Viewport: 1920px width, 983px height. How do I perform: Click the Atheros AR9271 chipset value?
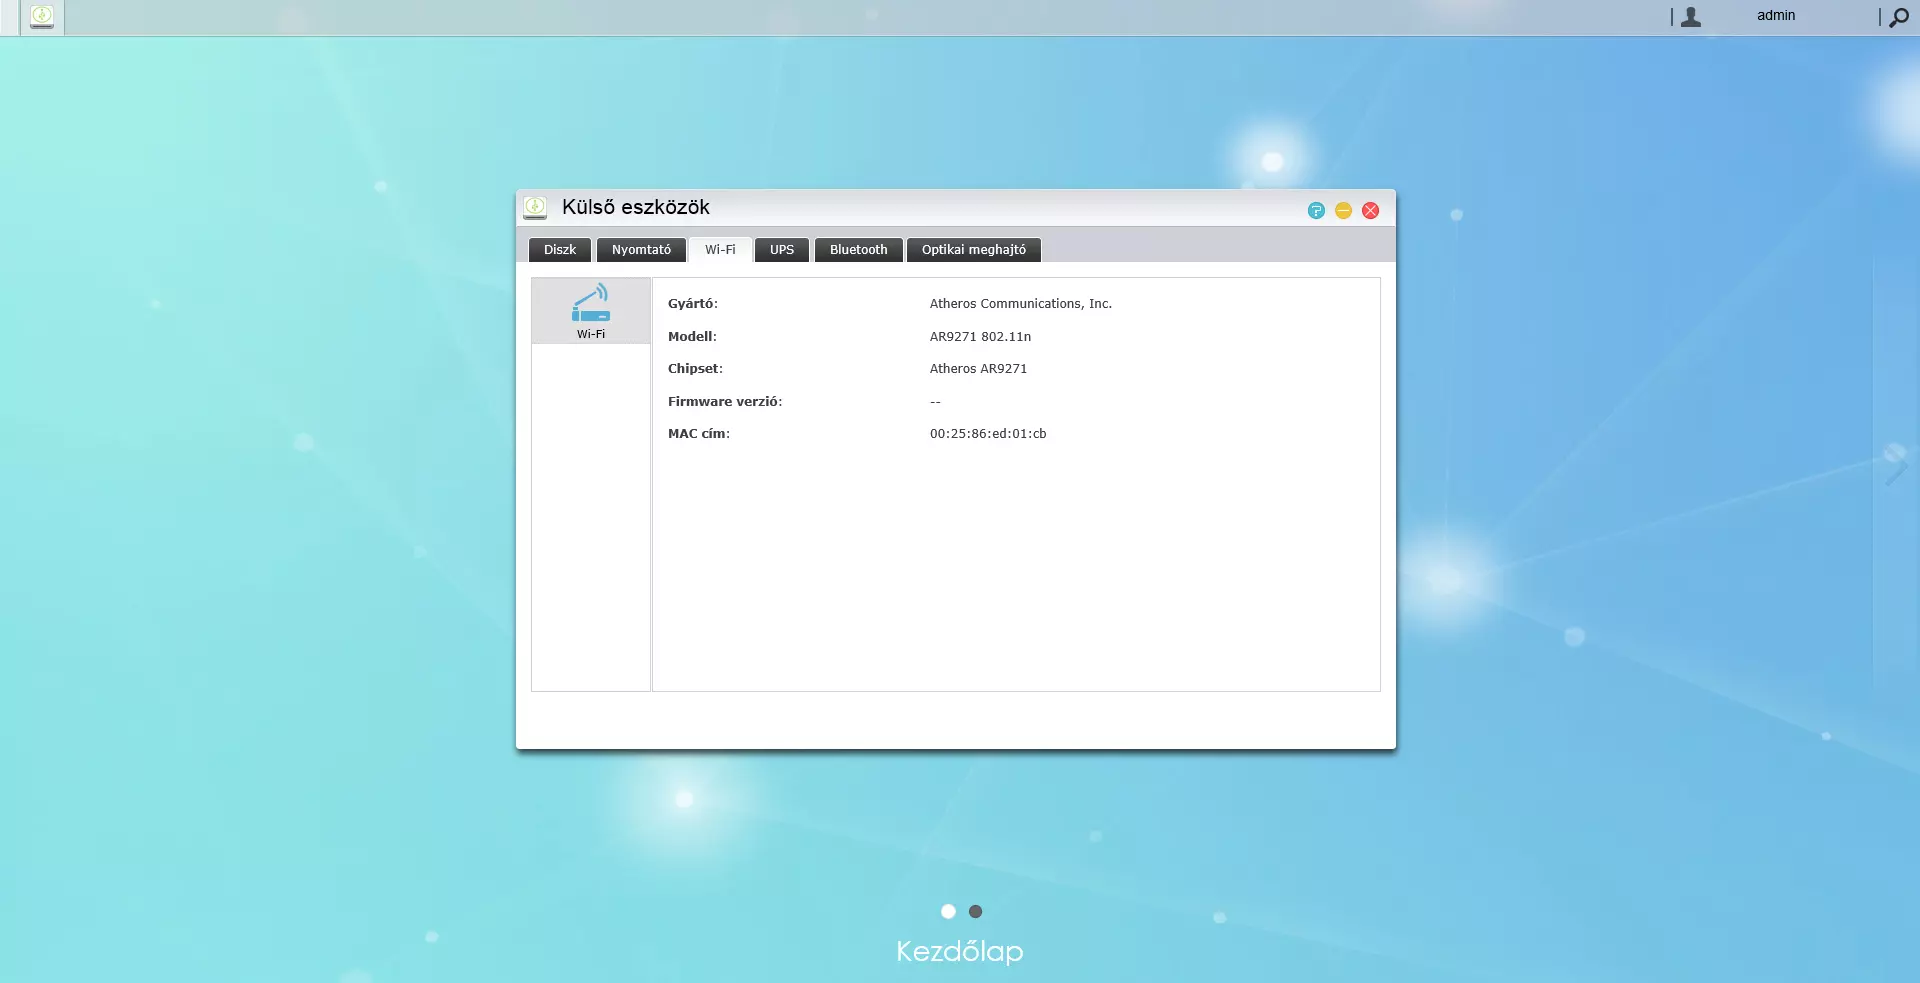coord(978,369)
